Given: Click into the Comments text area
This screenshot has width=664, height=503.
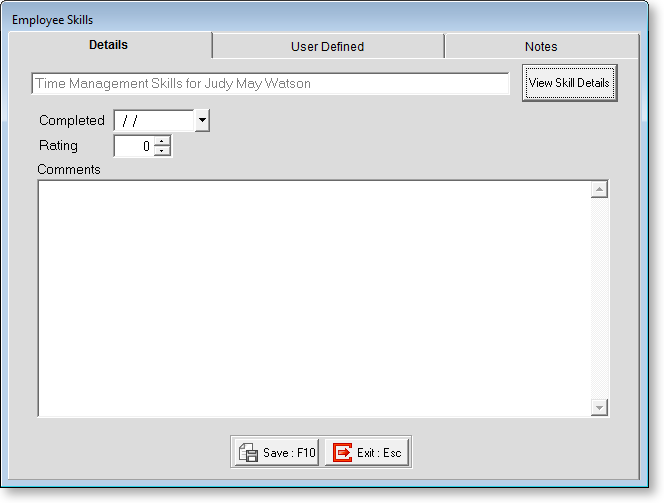Looking at the screenshot, I should point(313,298).
